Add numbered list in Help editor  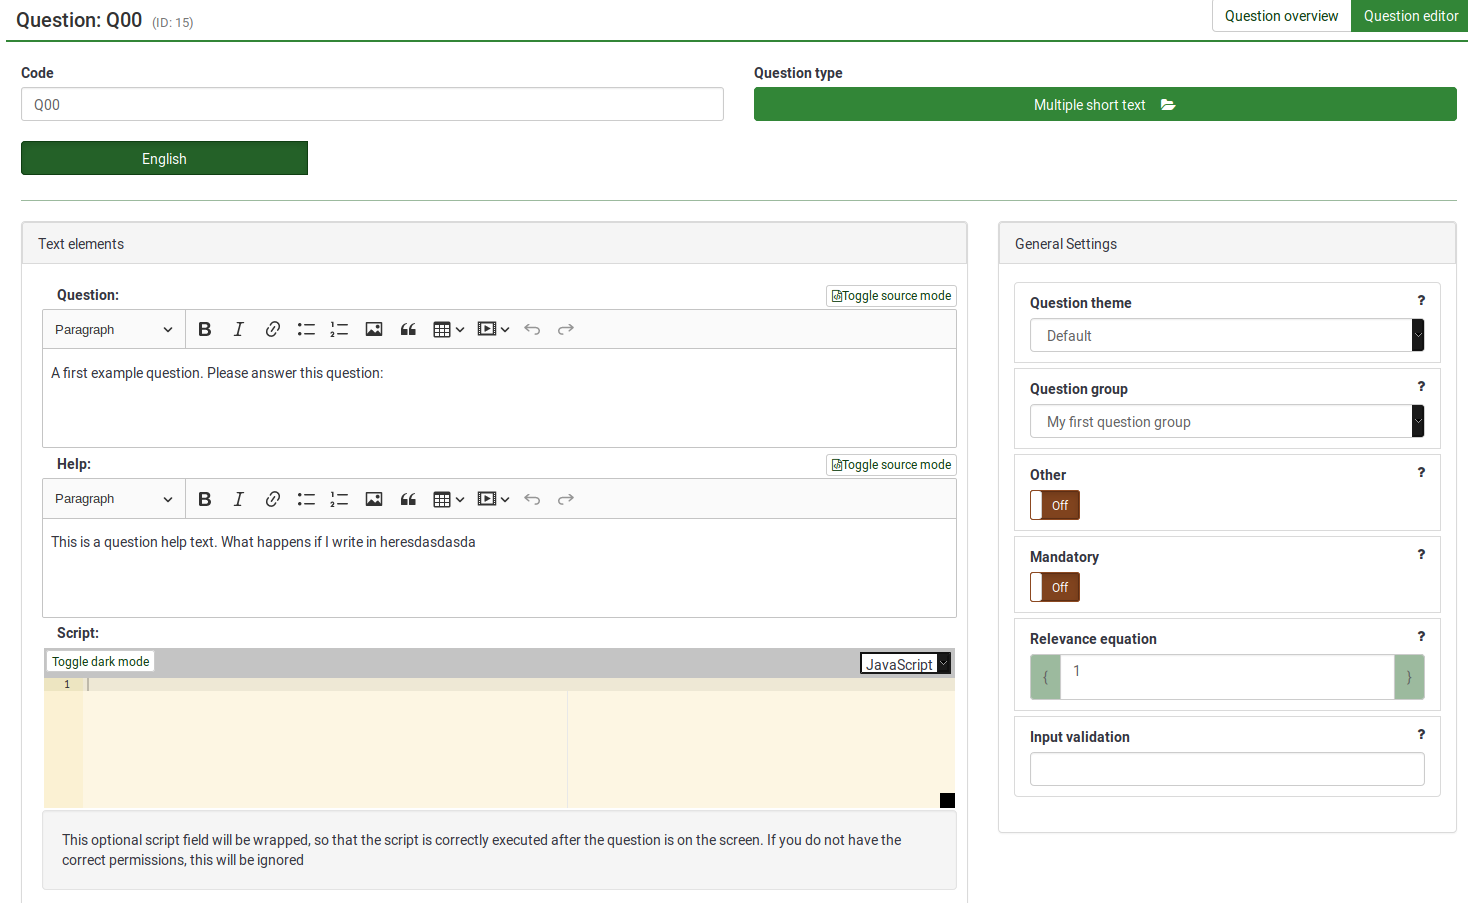[339, 499]
